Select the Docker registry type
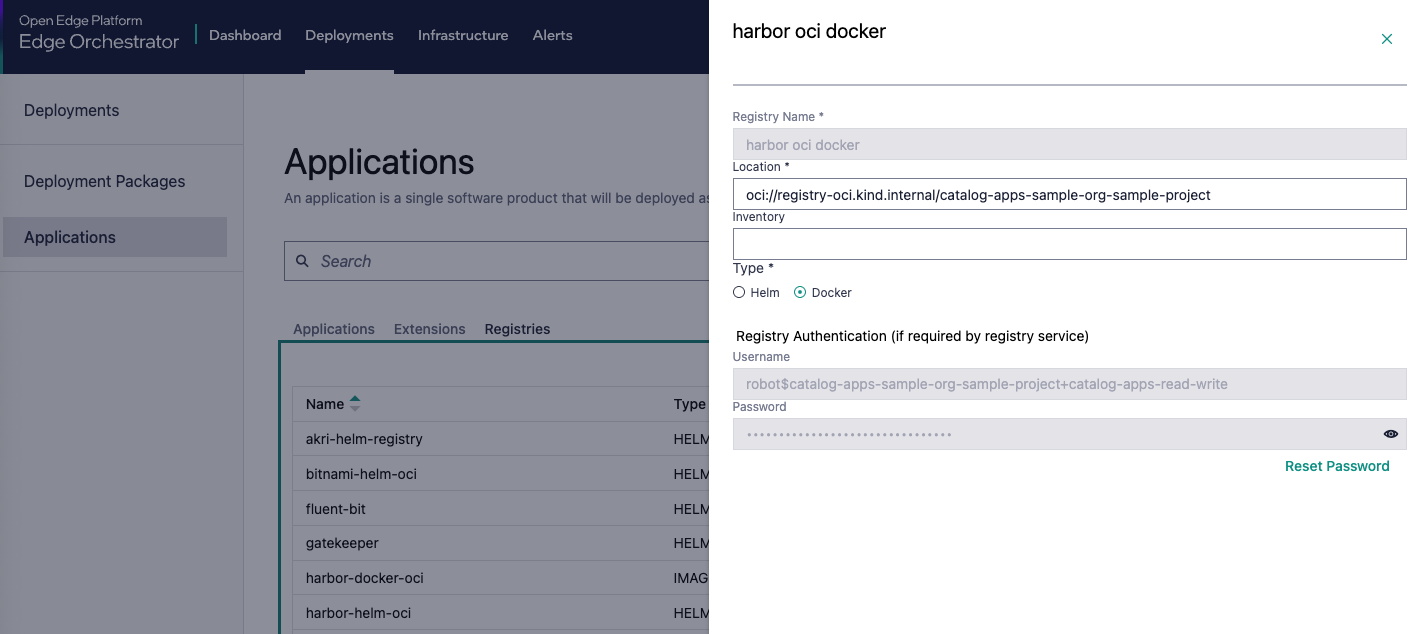The image size is (1413, 634). (x=799, y=292)
